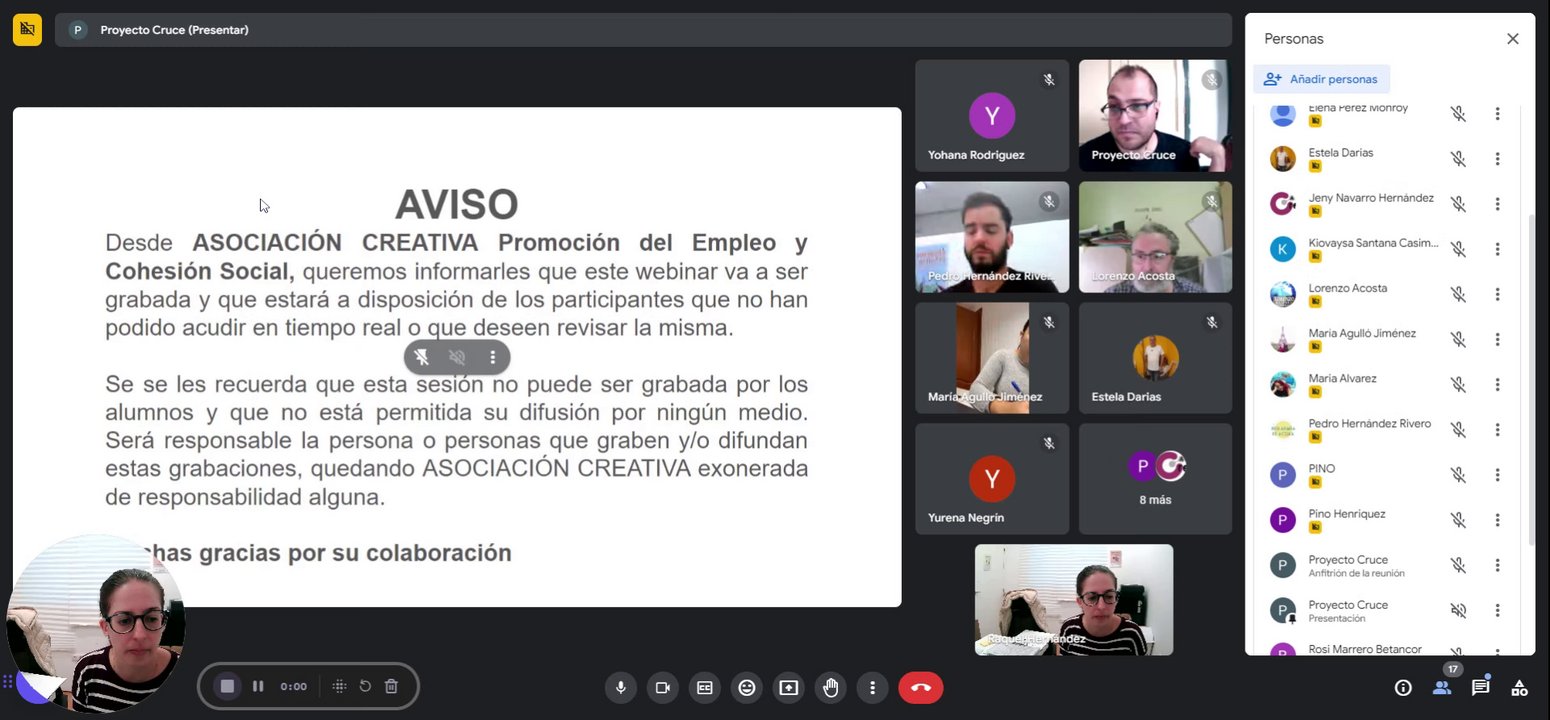This screenshot has width=1550, height=720.
Task: Open the chat panel icon
Action: coord(1481,687)
